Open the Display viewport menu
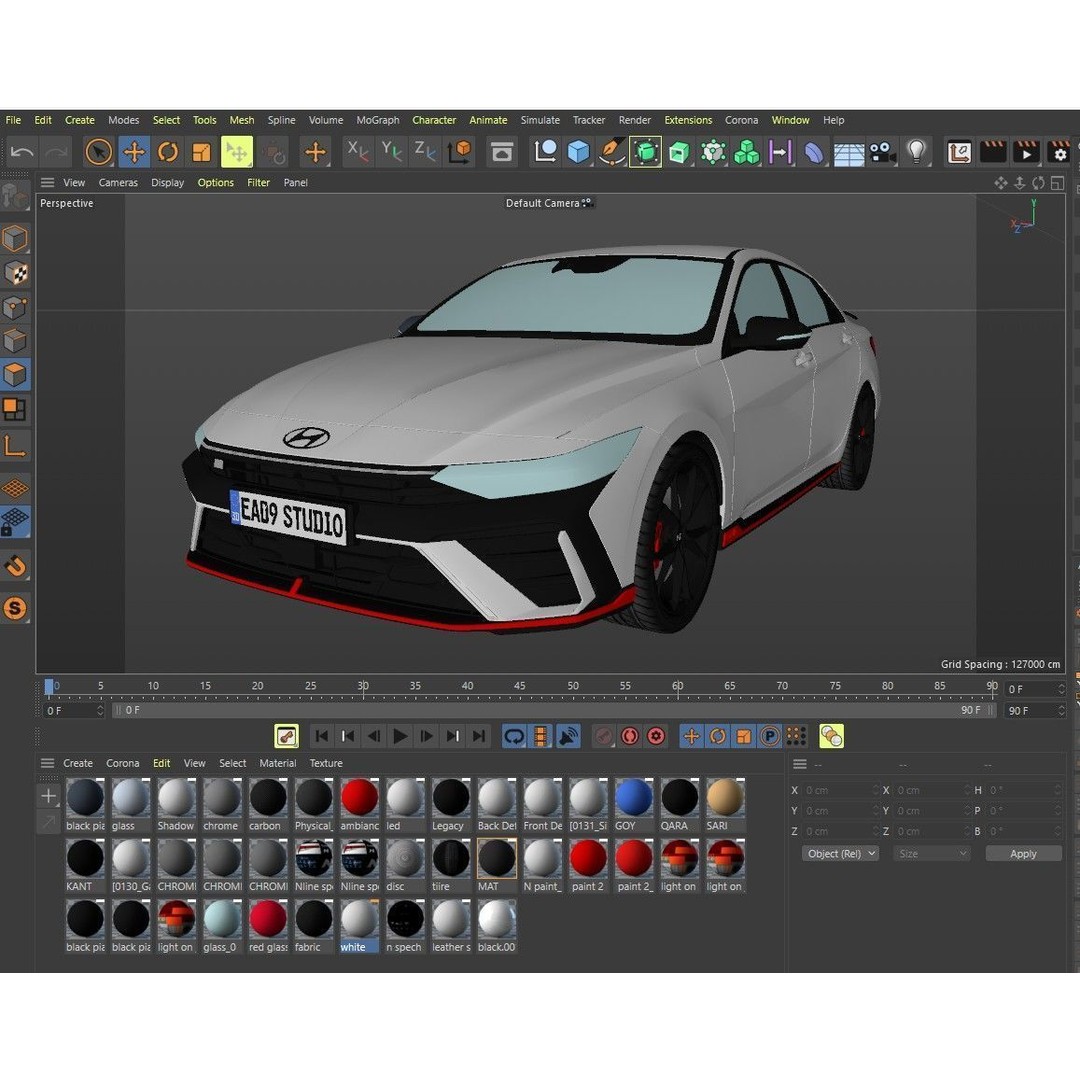The width and height of the screenshot is (1080, 1080). pos(167,183)
